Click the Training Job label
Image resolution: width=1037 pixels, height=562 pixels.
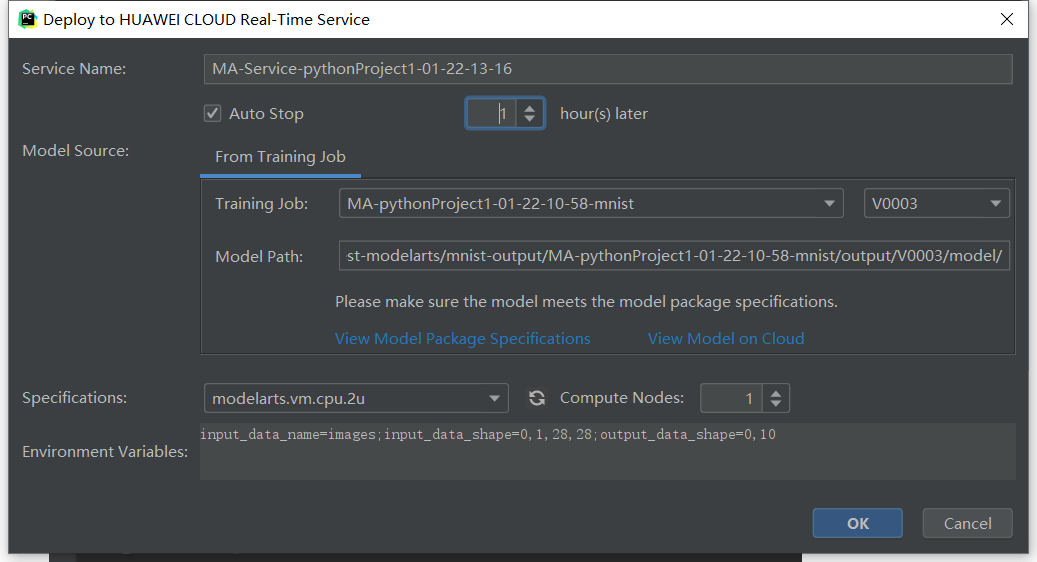[261, 204]
